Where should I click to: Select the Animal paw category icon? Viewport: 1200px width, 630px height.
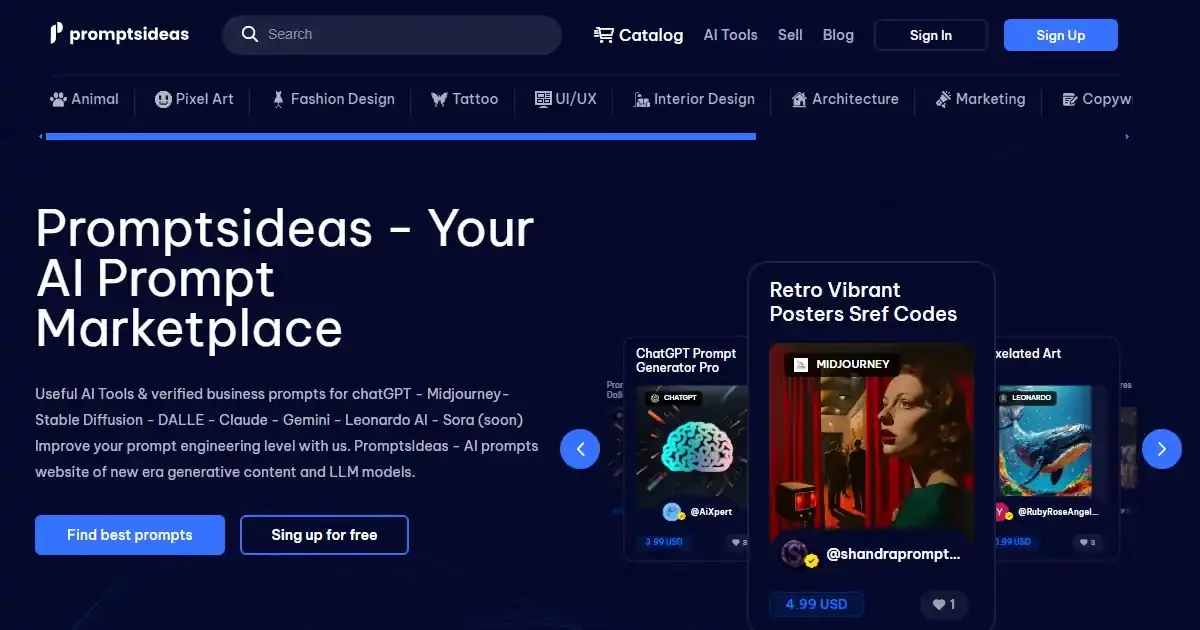pos(58,99)
